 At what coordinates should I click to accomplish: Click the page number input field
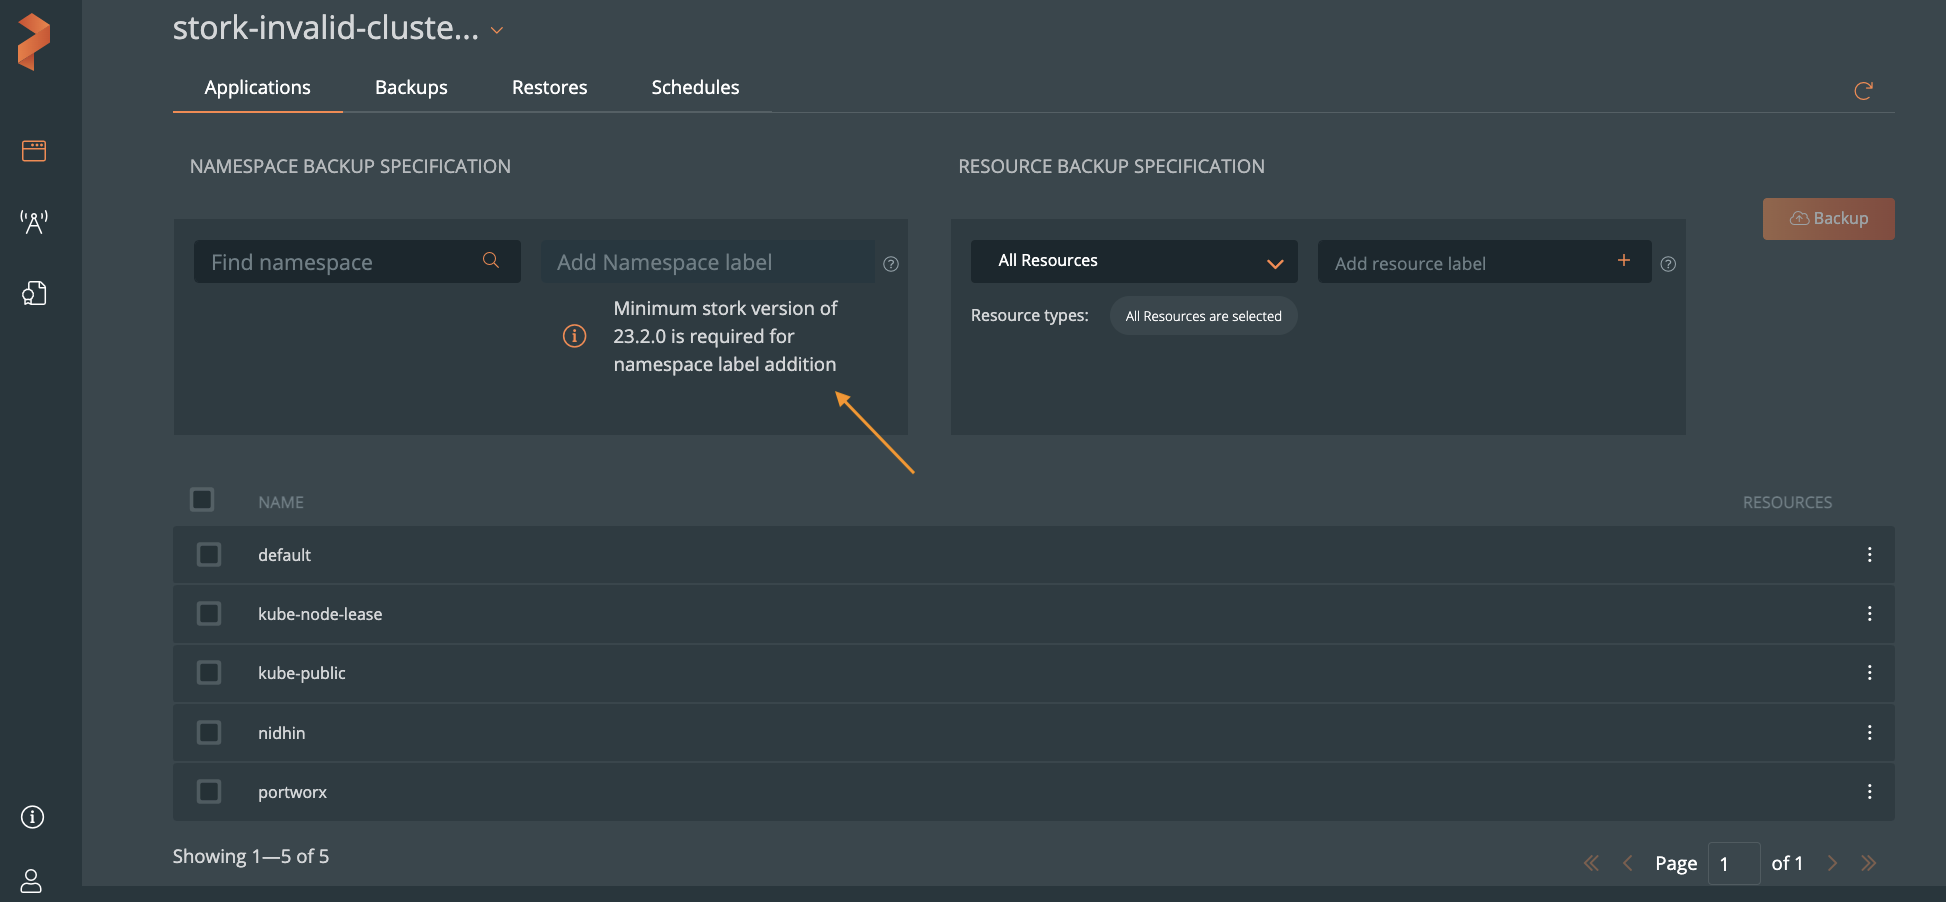coord(1733,864)
